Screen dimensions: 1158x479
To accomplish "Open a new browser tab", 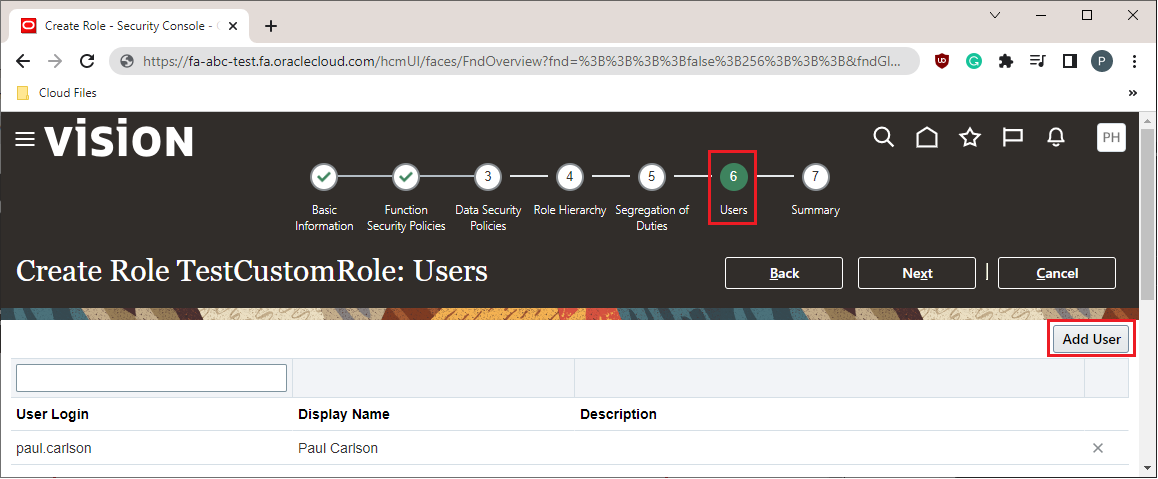I will point(270,26).
